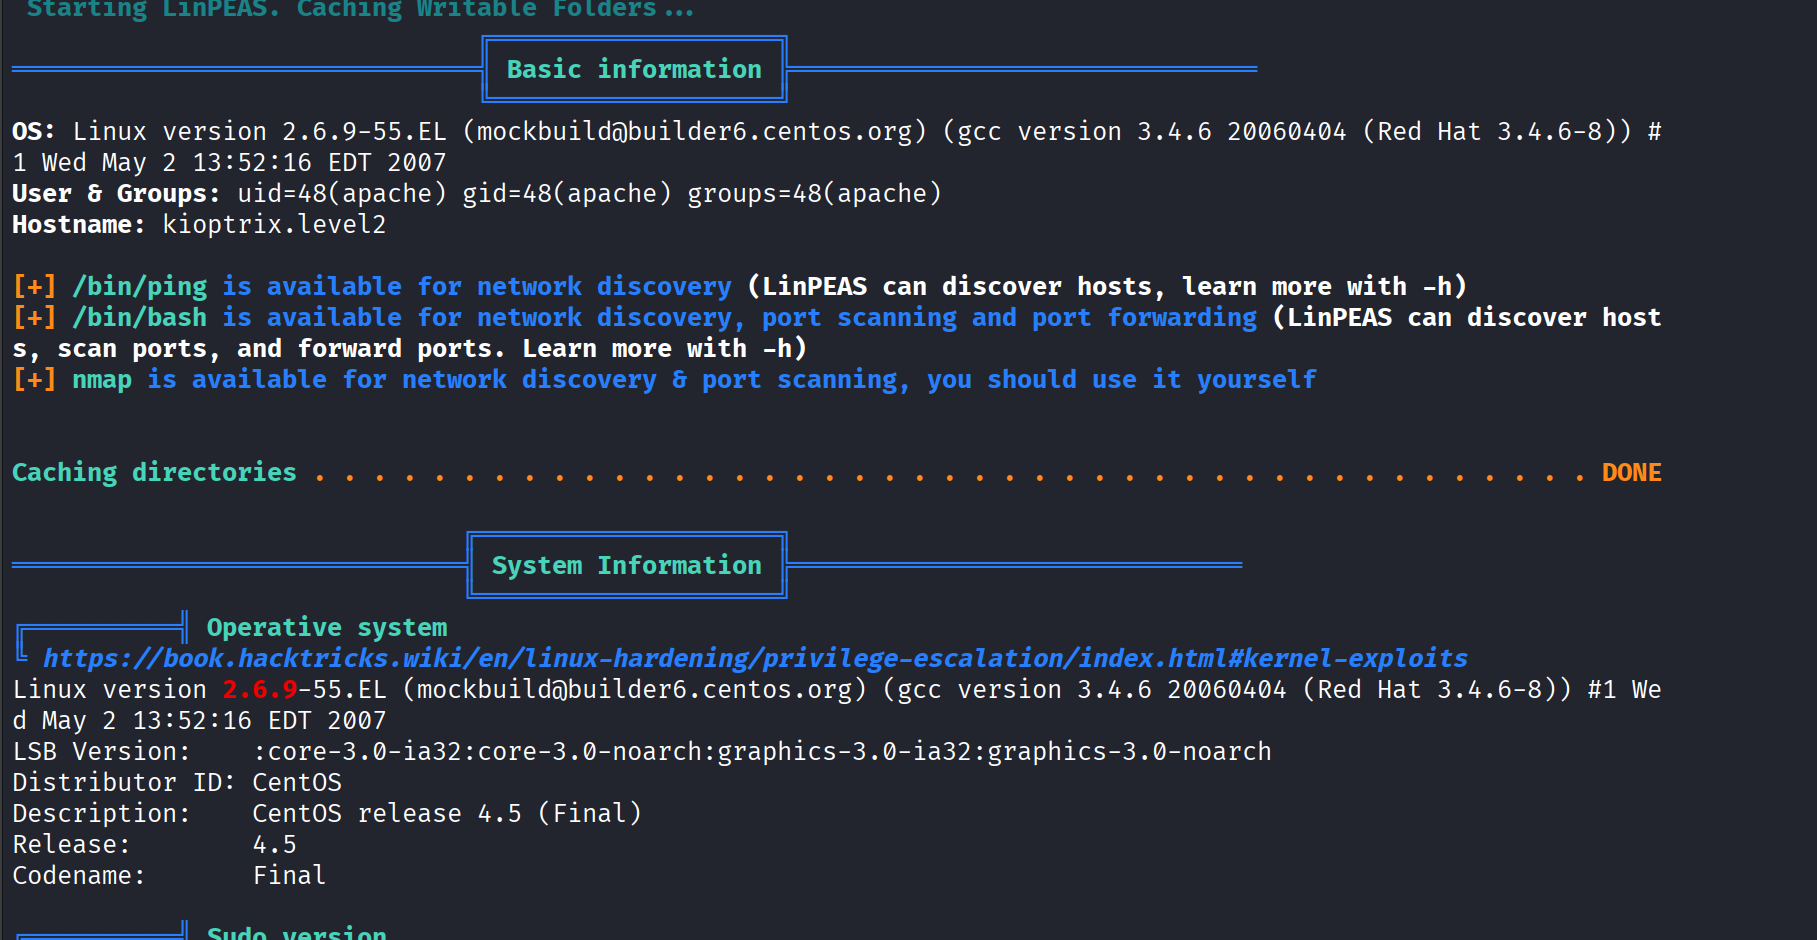Click the "Basic information" section header box
The image size is (1817, 940).
634,69
